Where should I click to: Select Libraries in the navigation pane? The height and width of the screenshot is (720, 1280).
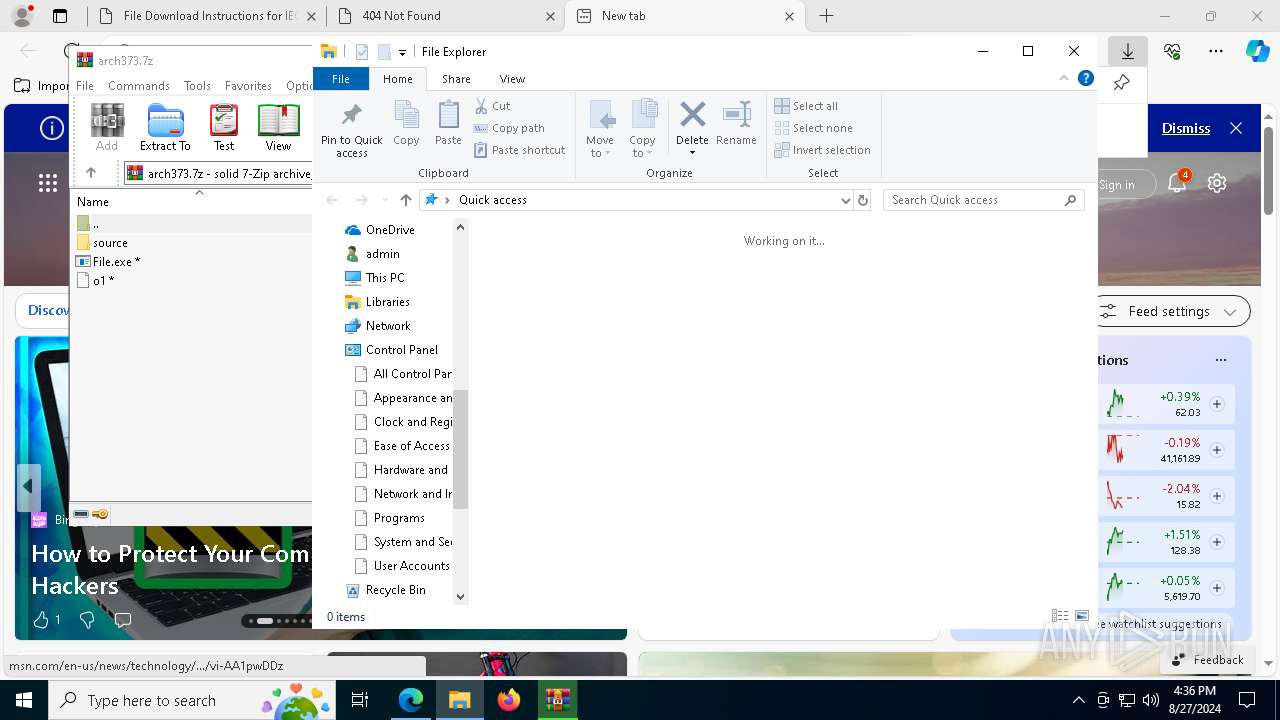coord(387,302)
